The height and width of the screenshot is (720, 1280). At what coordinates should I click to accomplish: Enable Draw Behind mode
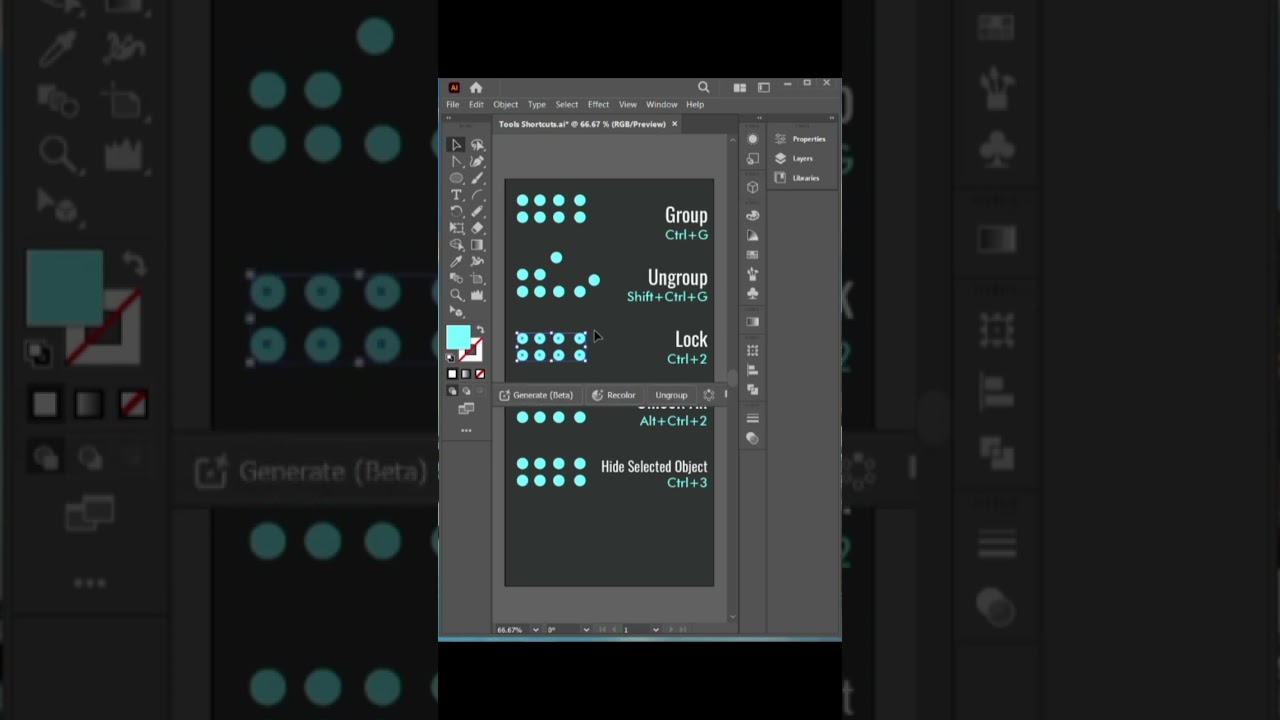[x=465, y=390]
